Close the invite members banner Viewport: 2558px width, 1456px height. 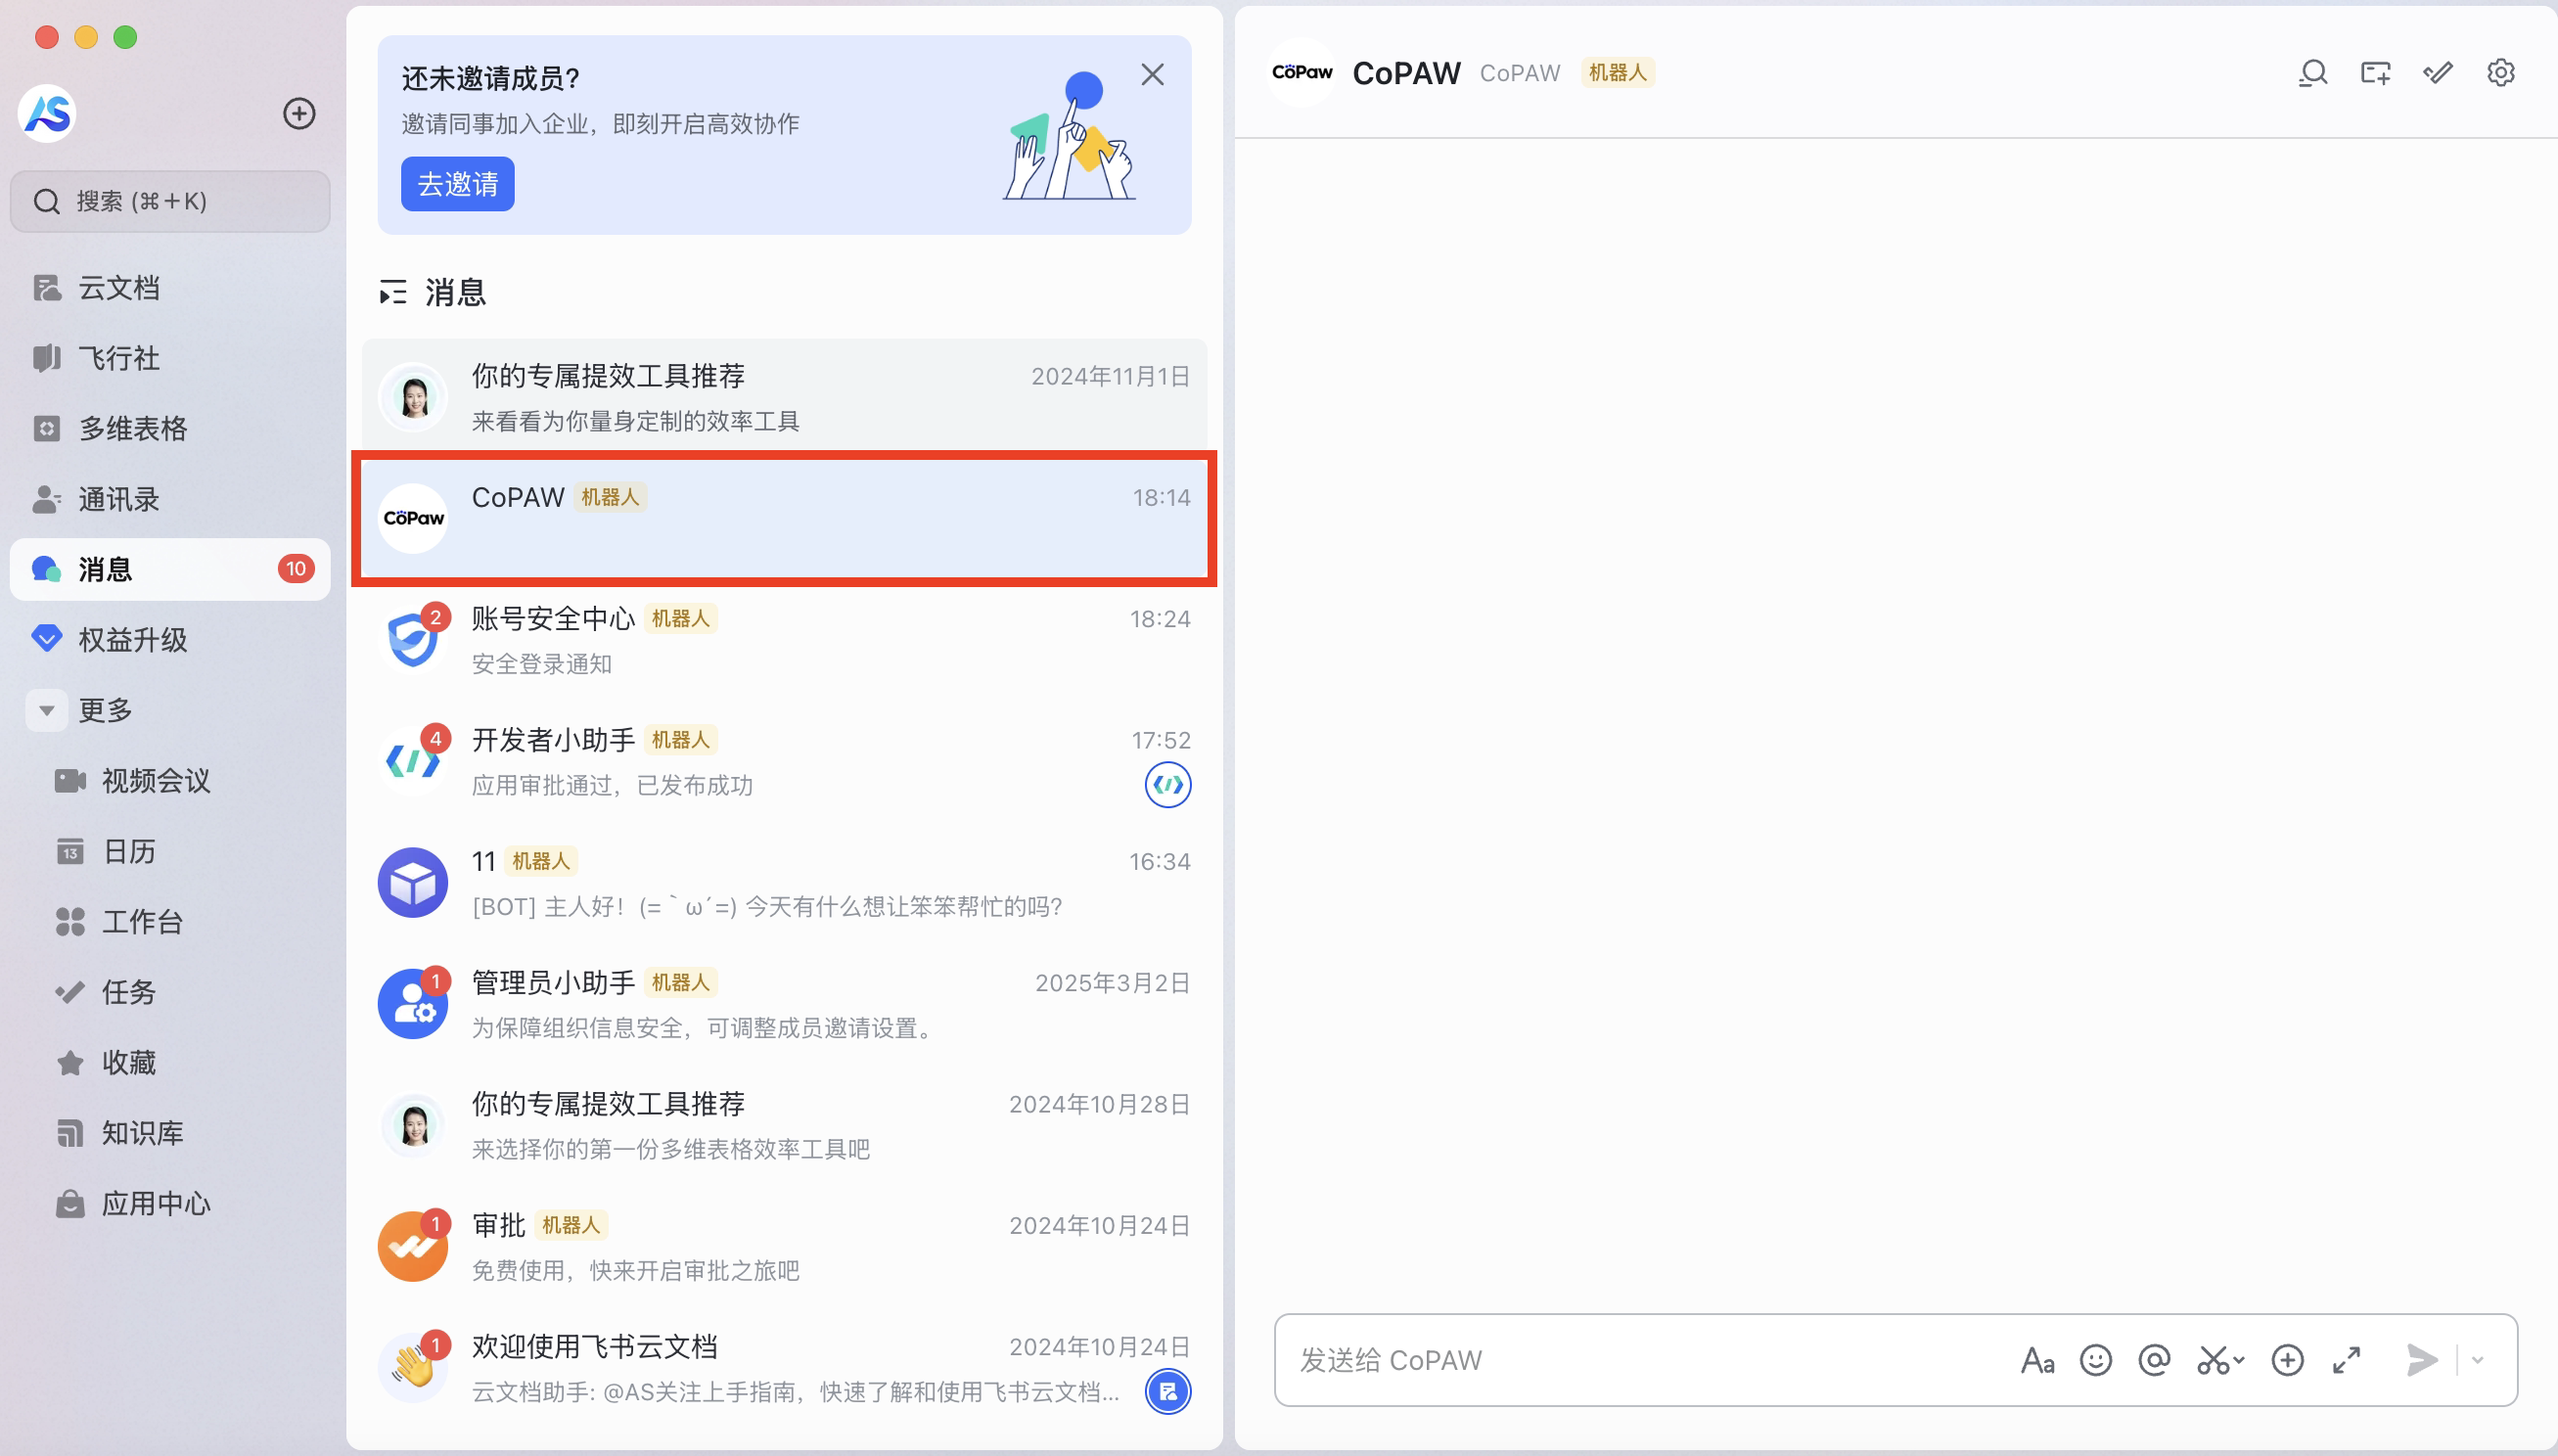[1152, 75]
